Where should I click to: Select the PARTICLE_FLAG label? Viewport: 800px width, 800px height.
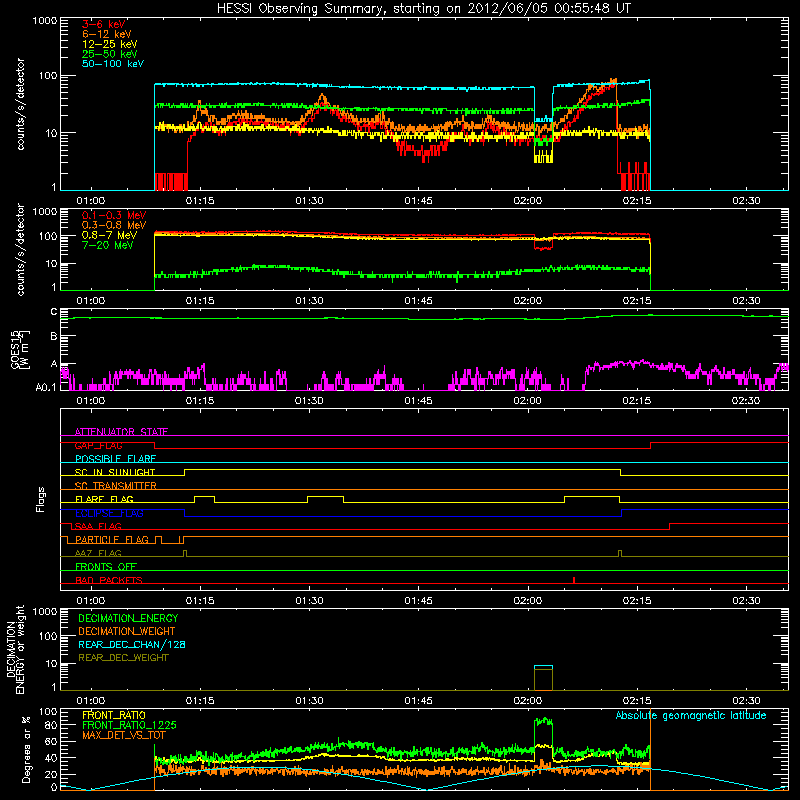pyautogui.click(x=112, y=539)
